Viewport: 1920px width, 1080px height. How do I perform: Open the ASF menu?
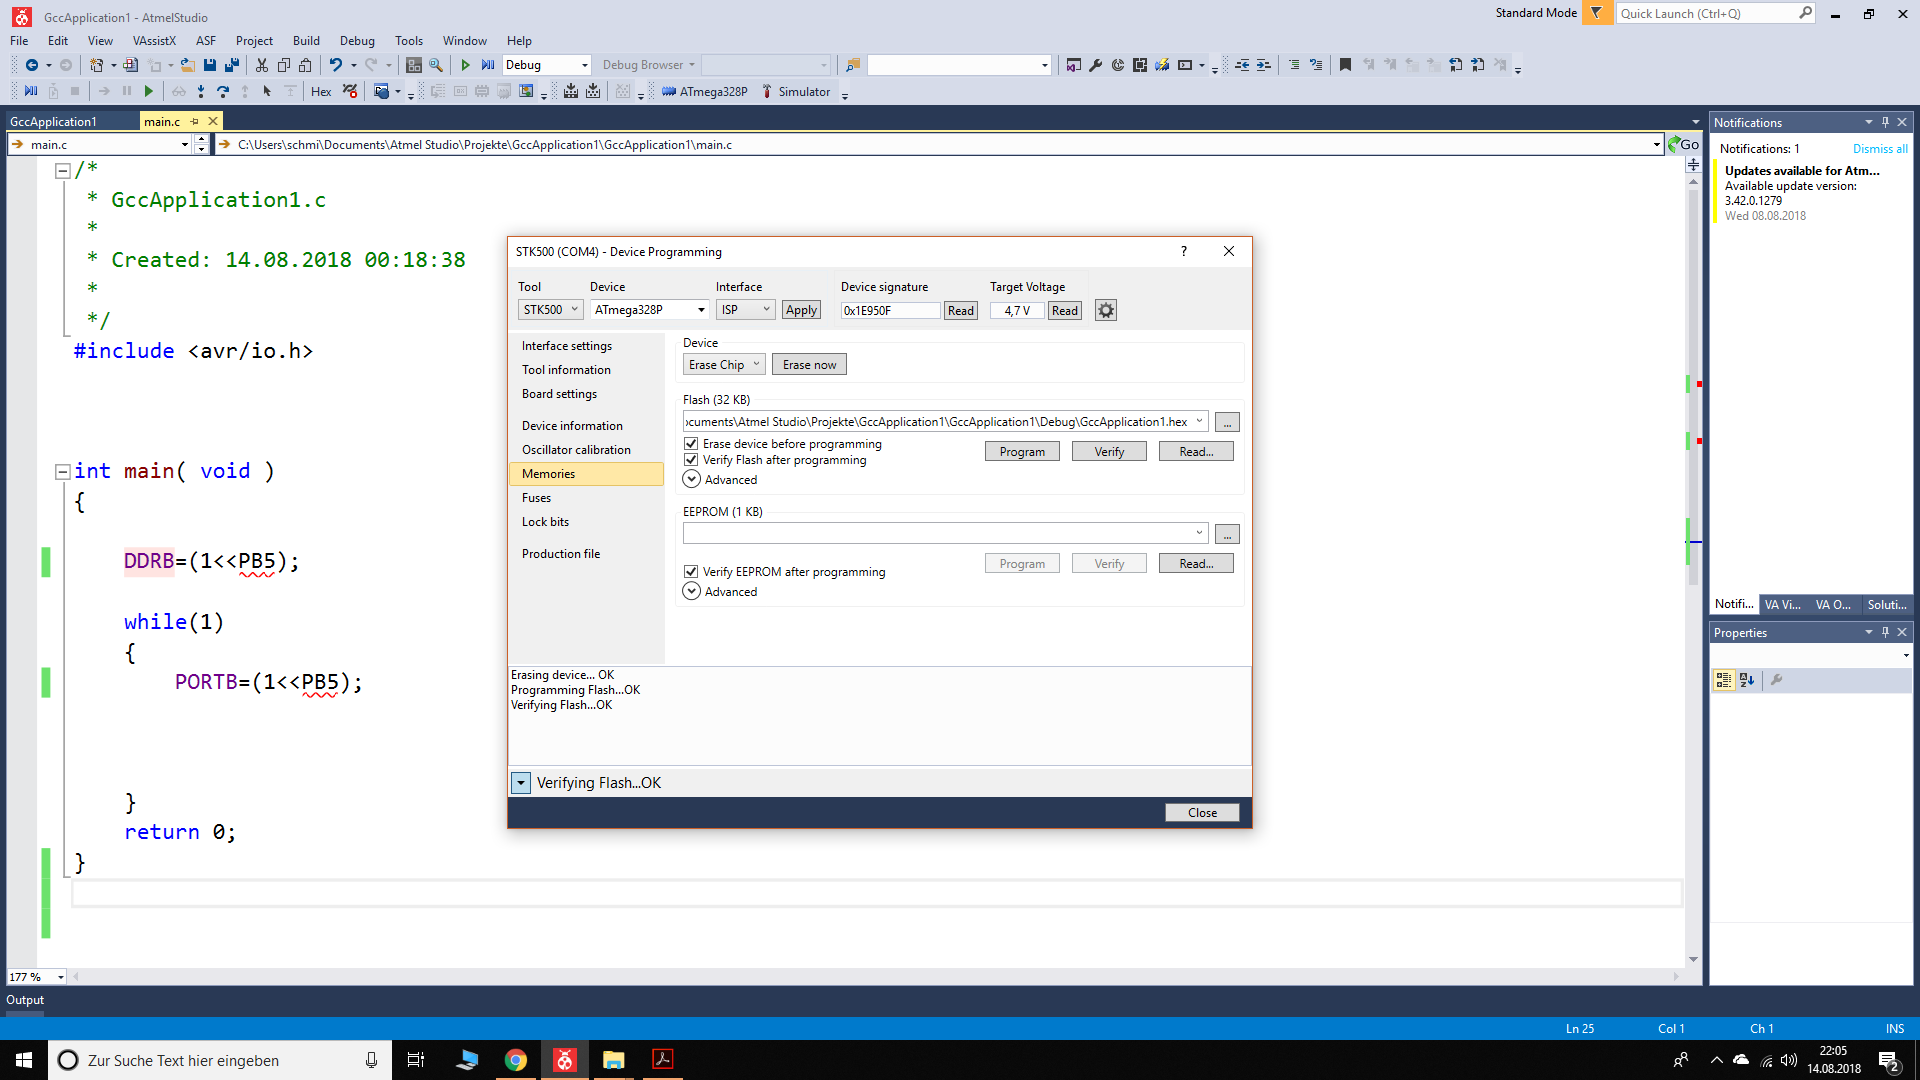tap(206, 41)
